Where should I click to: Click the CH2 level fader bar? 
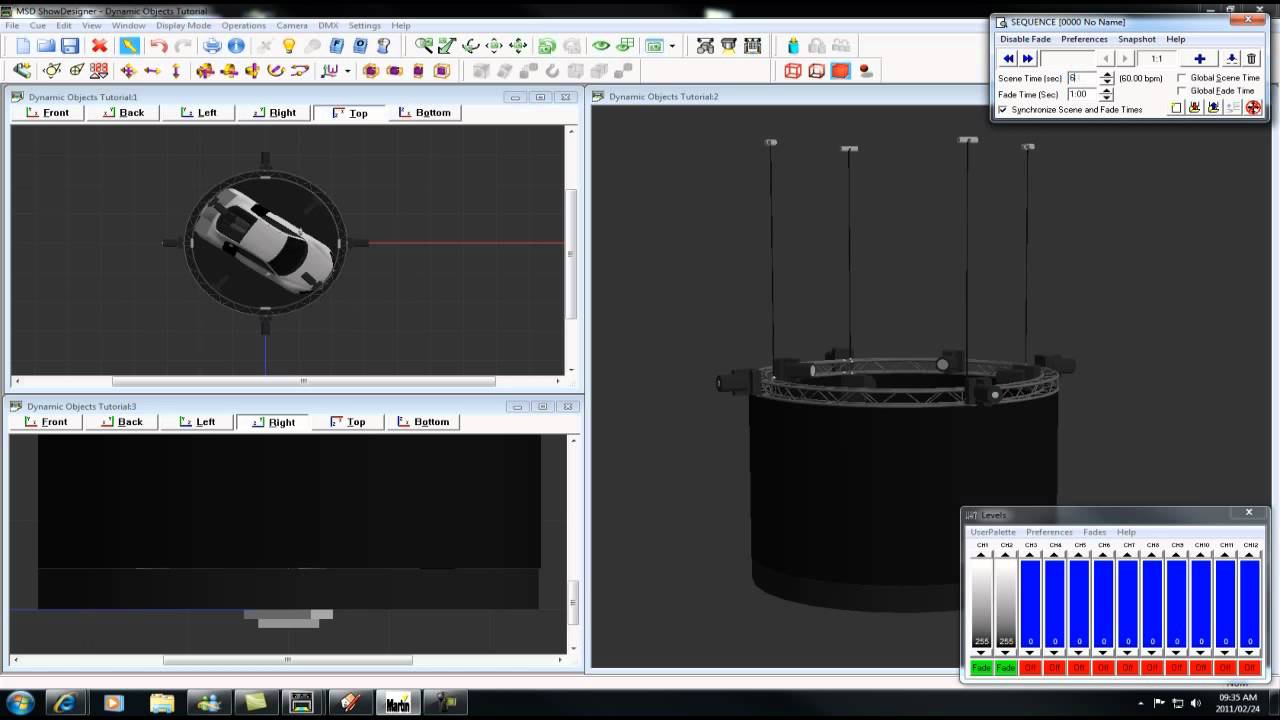(1006, 604)
